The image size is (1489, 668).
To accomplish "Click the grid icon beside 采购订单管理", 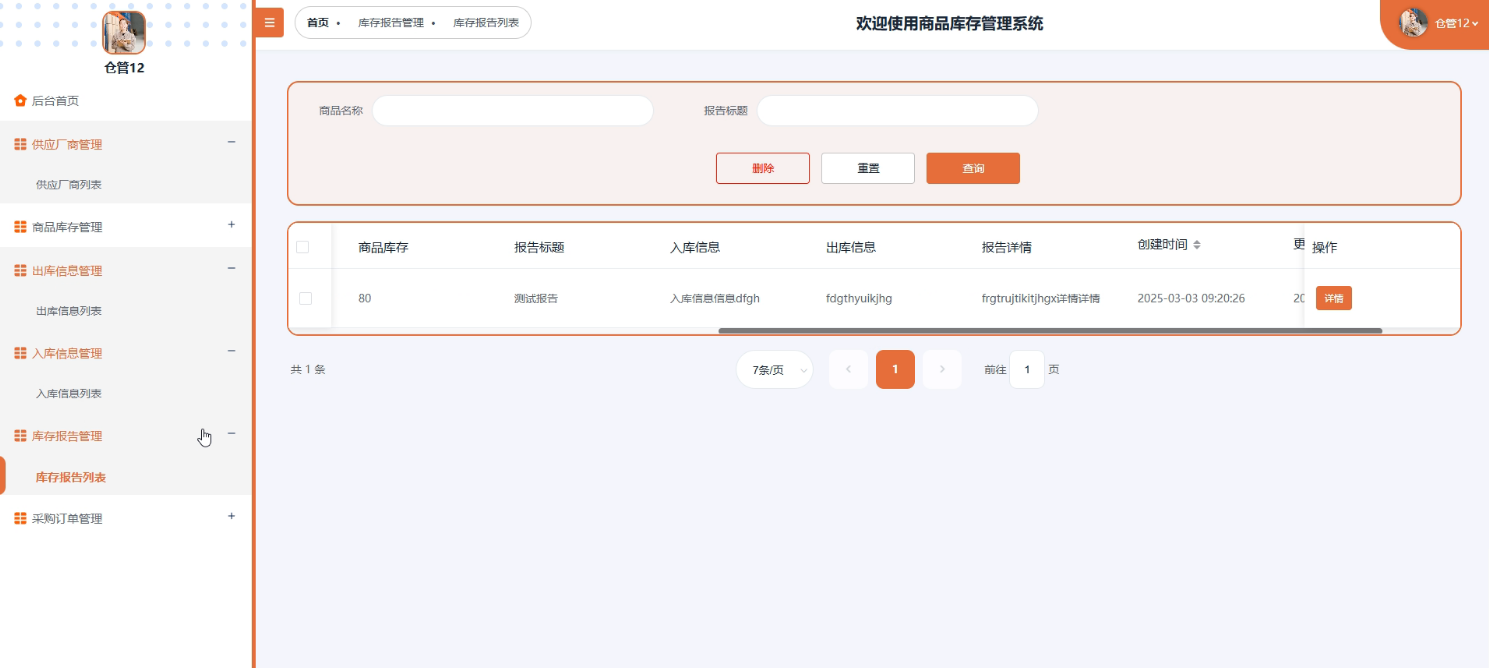I will point(20,519).
